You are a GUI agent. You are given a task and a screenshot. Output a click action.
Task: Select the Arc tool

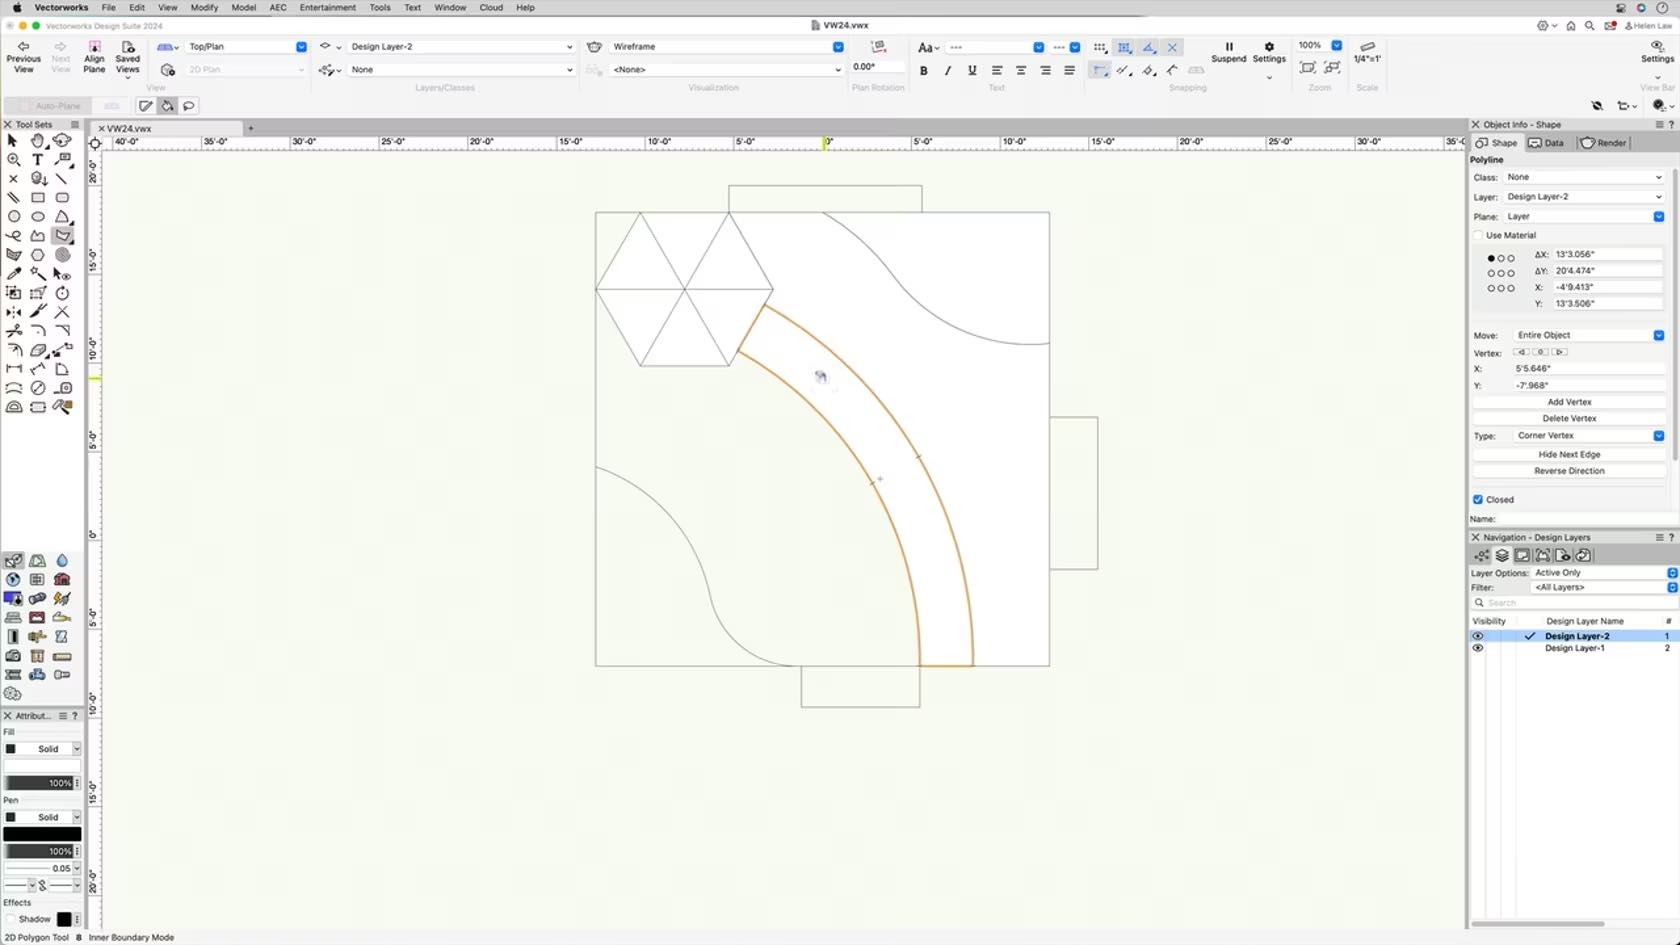[x=62, y=217]
